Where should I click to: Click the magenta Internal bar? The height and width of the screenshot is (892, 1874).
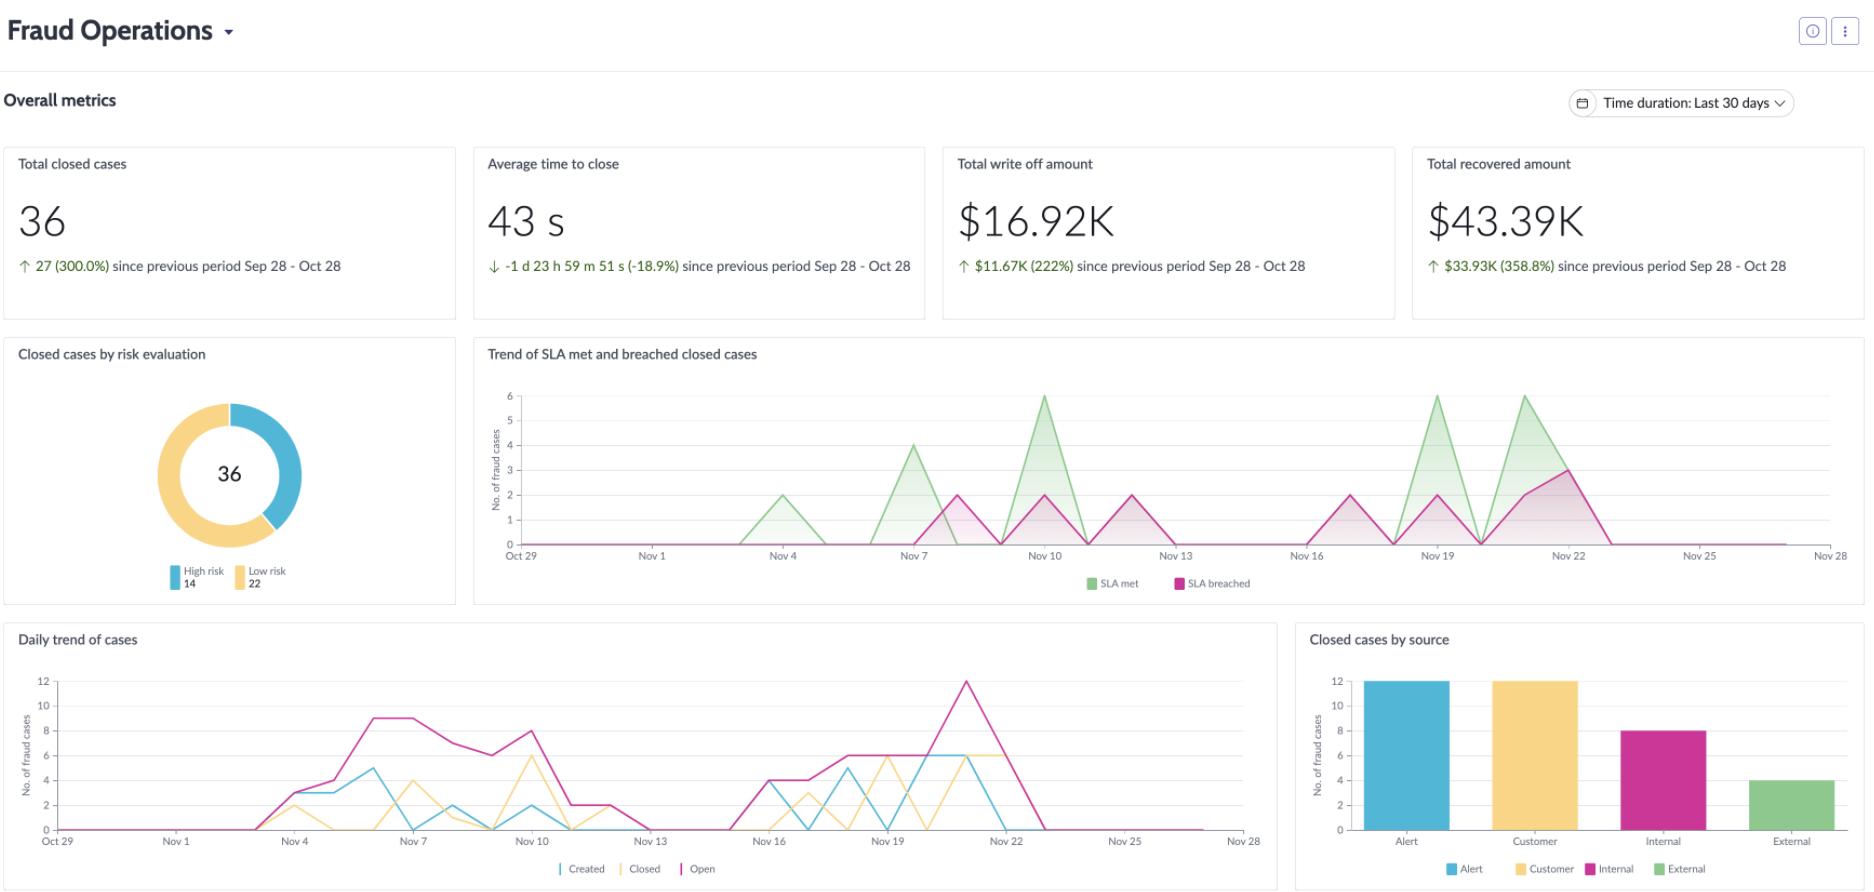point(1663,780)
